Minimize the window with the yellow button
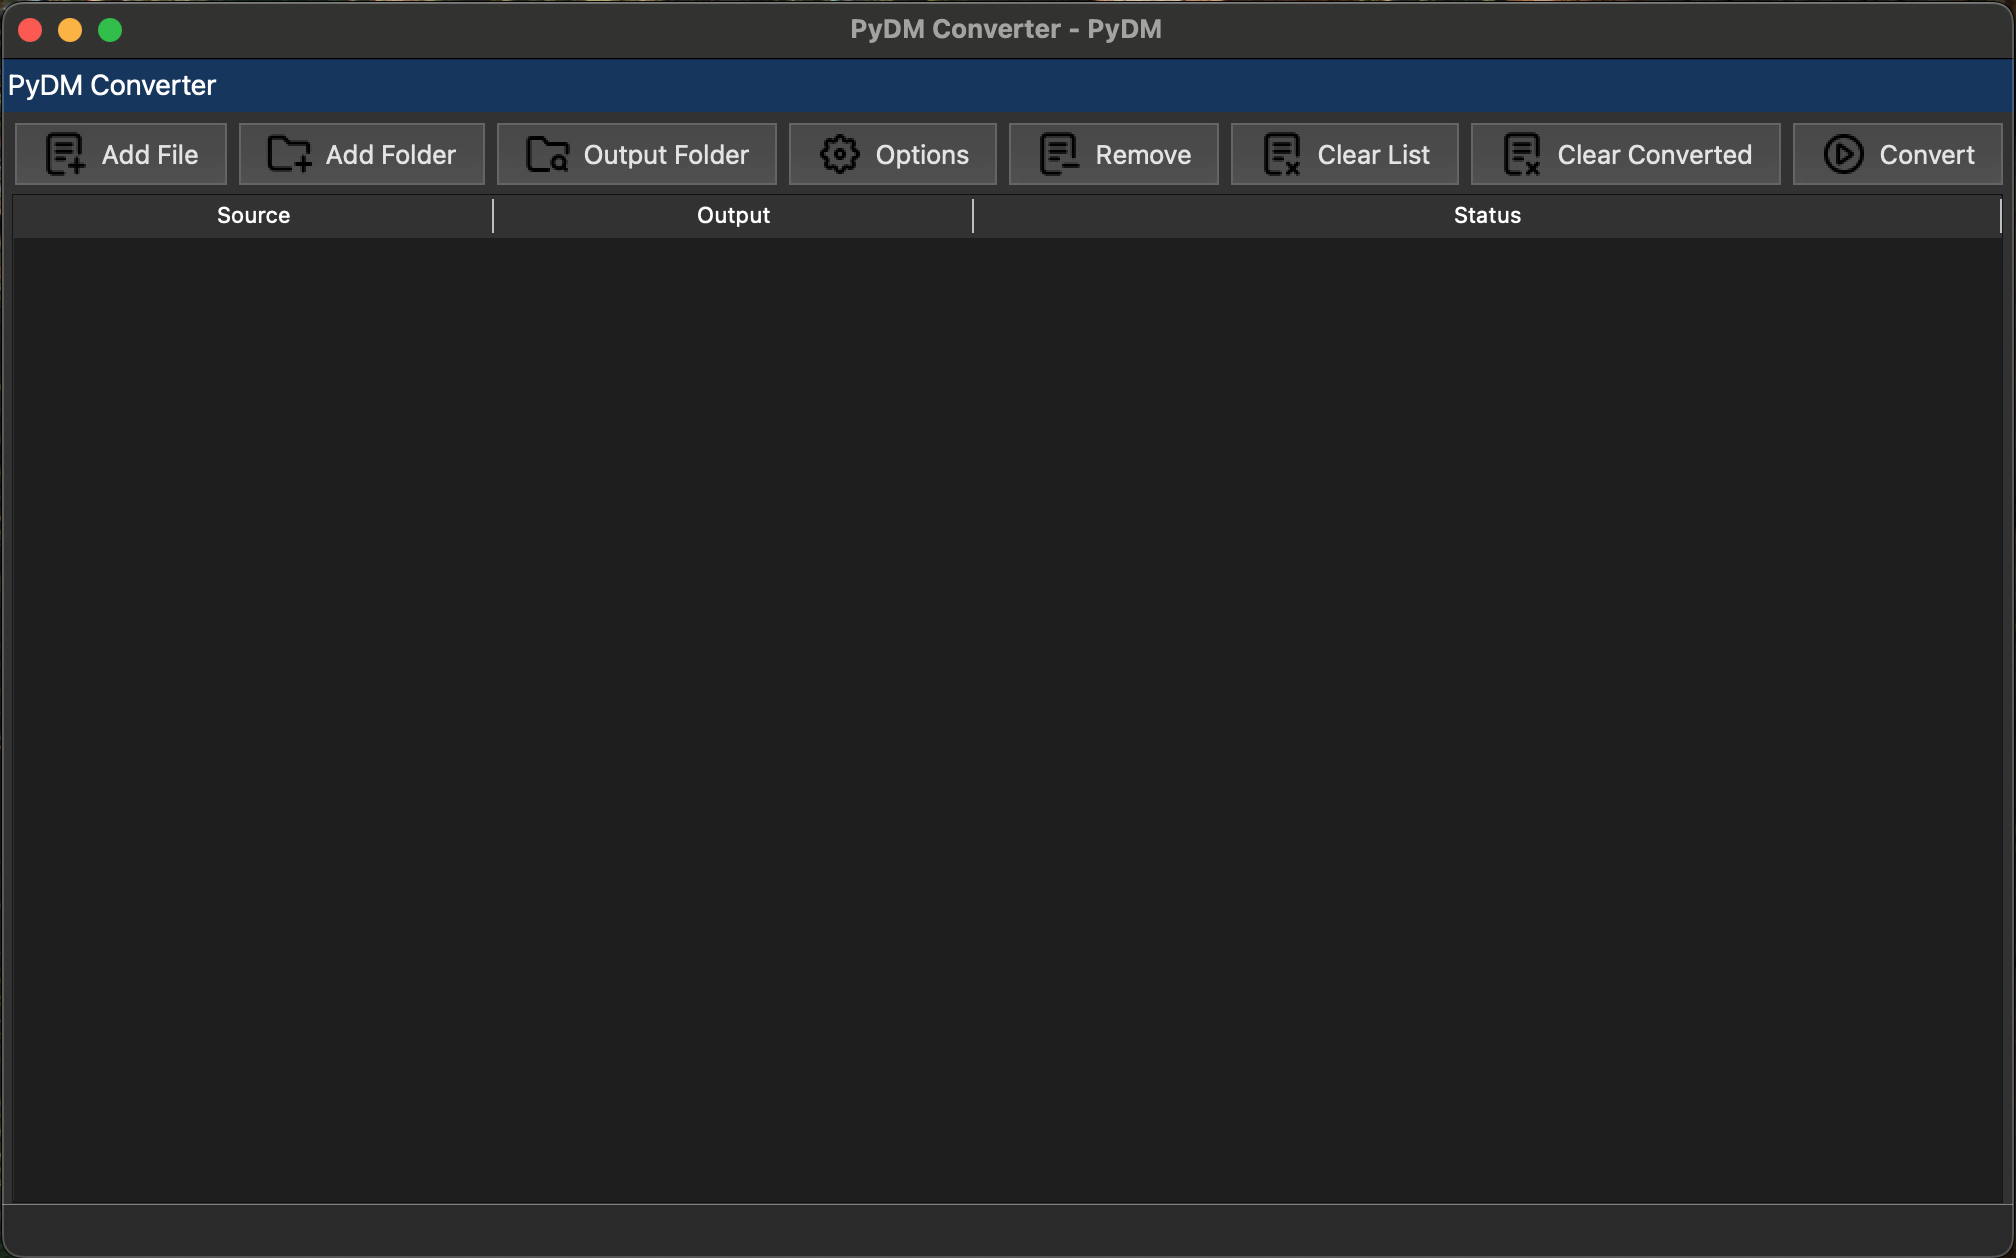 70,30
